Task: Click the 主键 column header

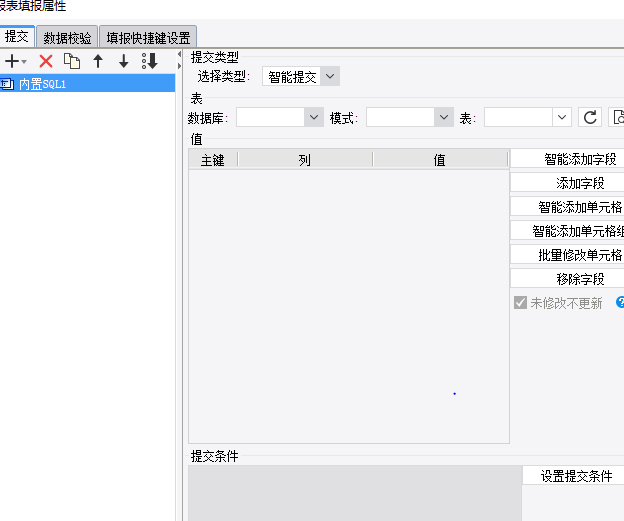Action: coord(213,160)
